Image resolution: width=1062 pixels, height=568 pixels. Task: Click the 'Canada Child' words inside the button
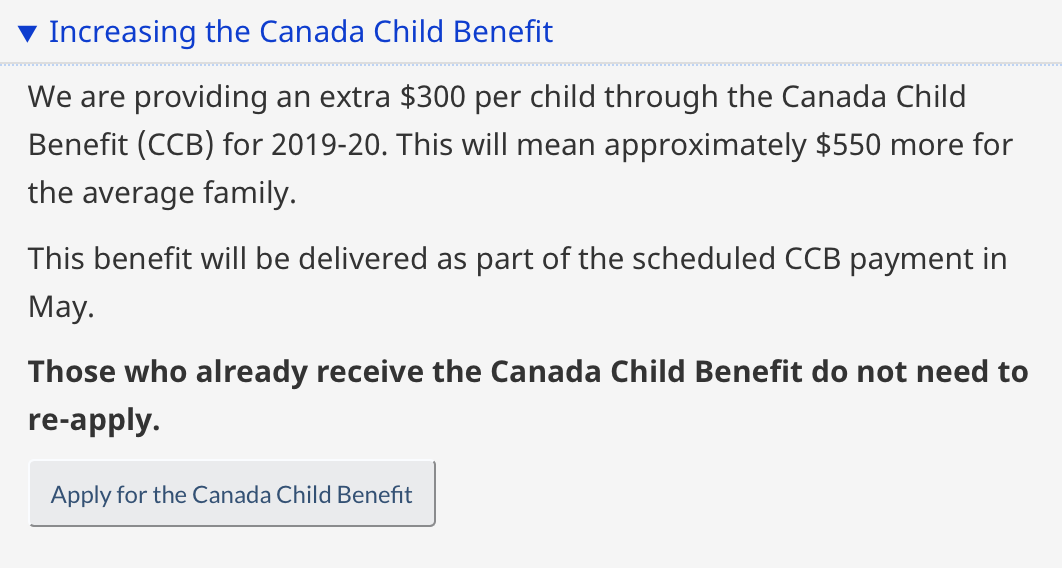click(261, 494)
